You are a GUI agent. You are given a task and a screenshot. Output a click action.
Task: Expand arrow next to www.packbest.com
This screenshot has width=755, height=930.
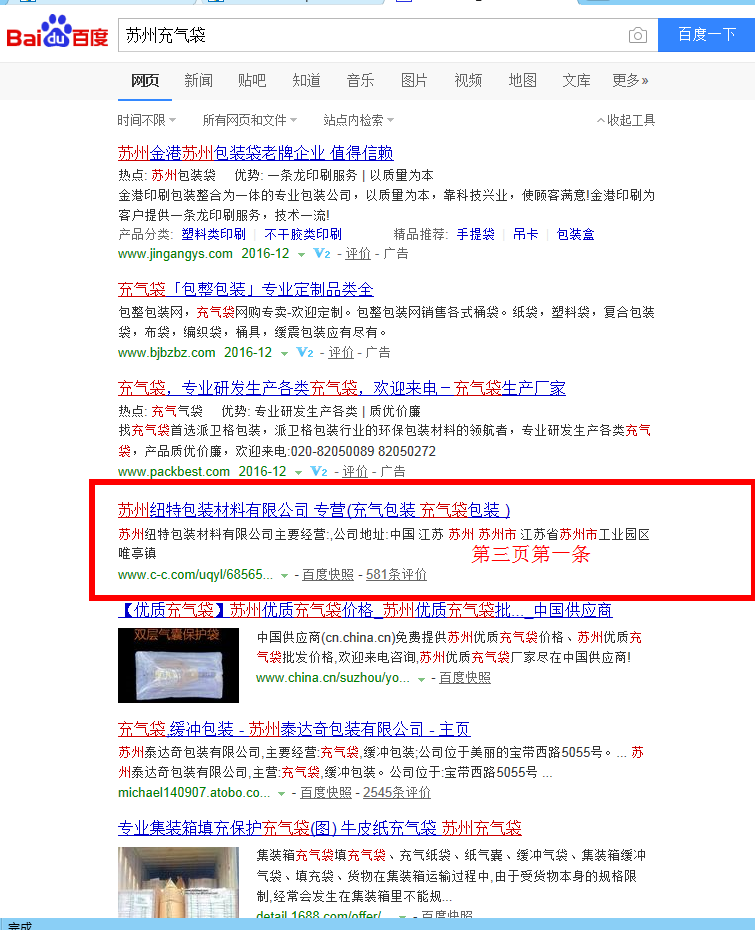coord(298,473)
